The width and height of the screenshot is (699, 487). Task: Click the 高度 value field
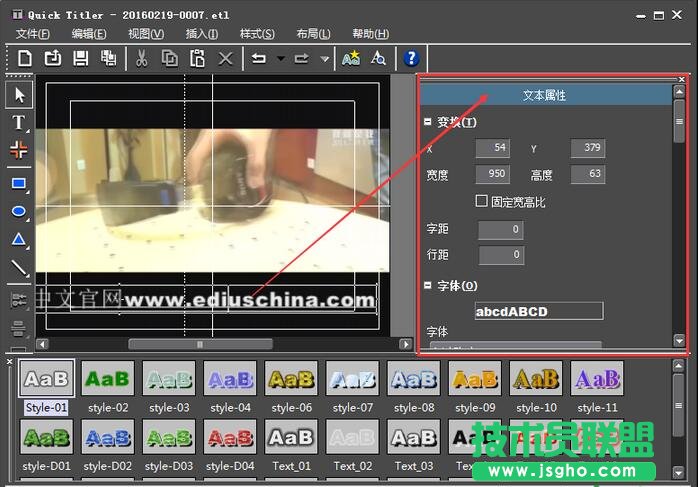(588, 174)
